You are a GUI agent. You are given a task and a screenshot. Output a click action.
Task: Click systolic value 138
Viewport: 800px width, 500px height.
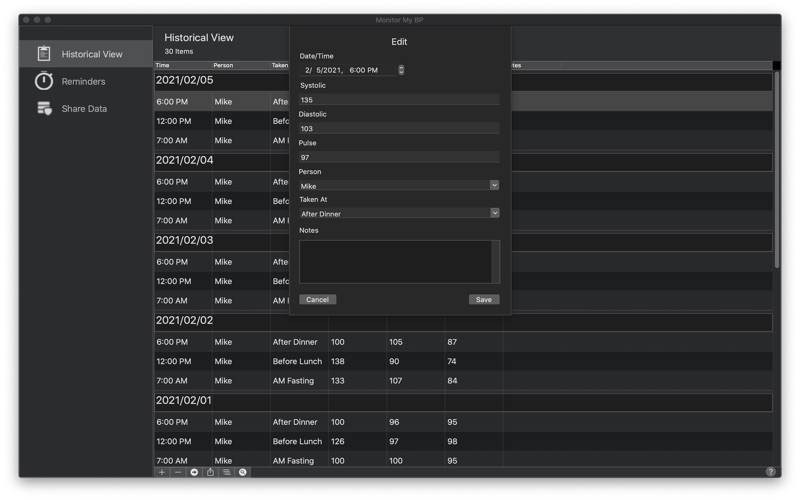[338, 361]
